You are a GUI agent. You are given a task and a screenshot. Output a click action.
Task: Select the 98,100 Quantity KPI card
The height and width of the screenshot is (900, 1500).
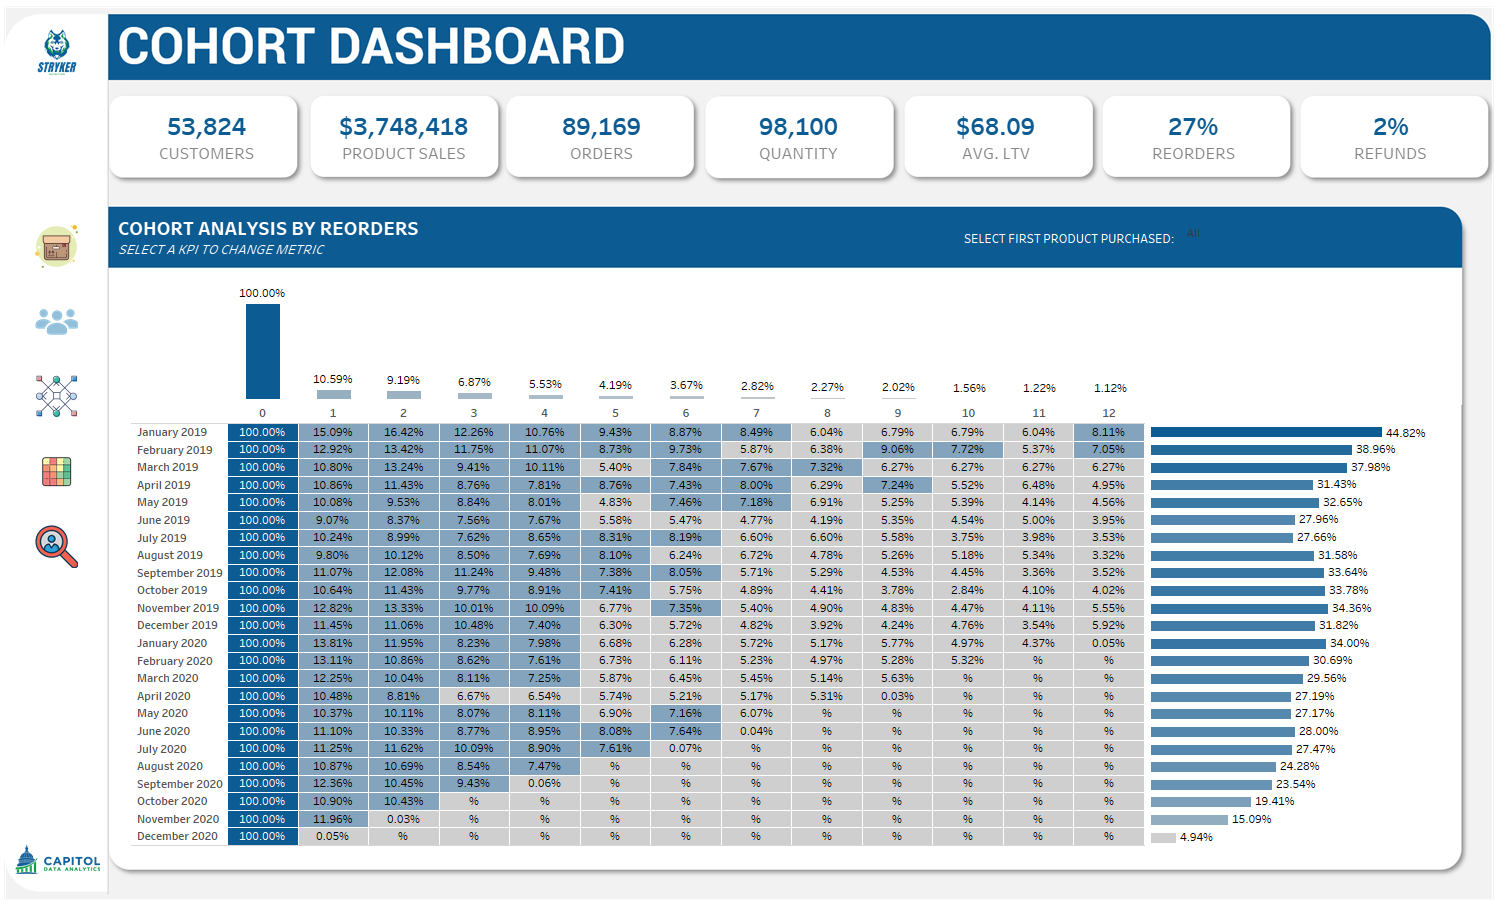(x=798, y=137)
